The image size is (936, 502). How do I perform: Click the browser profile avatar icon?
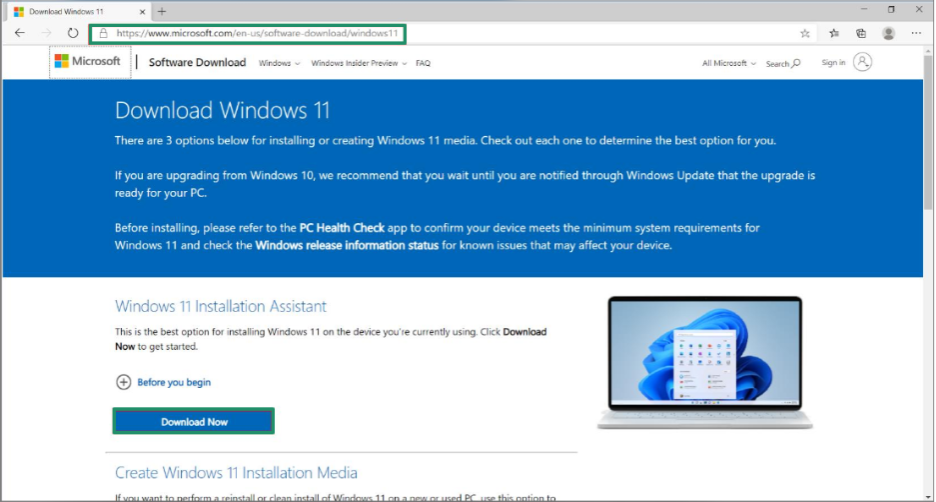888,33
